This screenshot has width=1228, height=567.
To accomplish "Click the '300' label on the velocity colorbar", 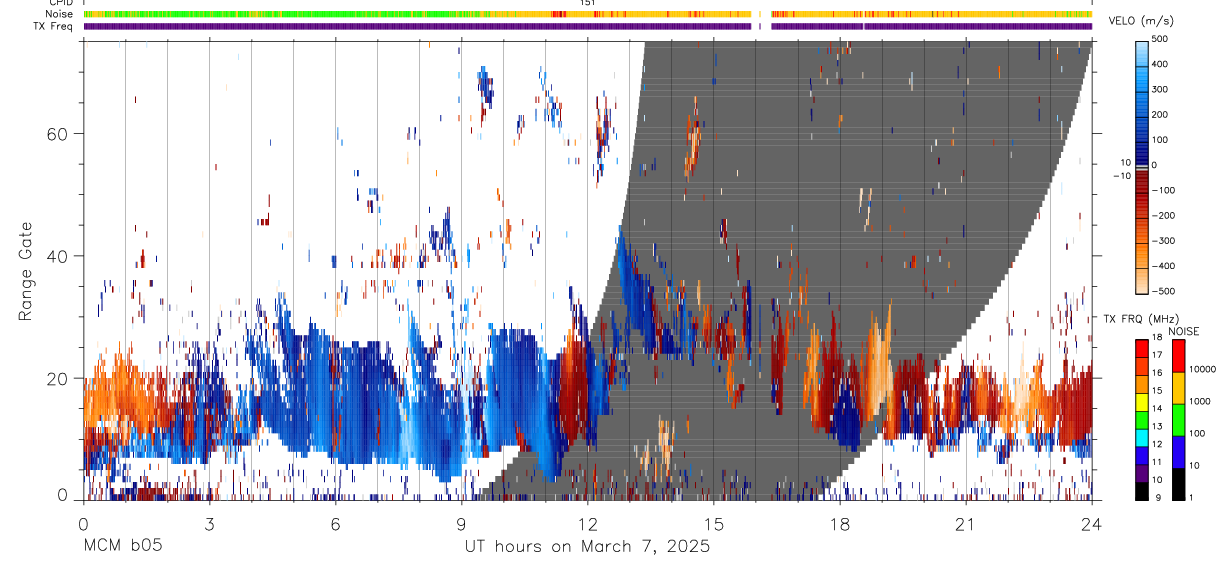I will click(x=1160, y=89).
